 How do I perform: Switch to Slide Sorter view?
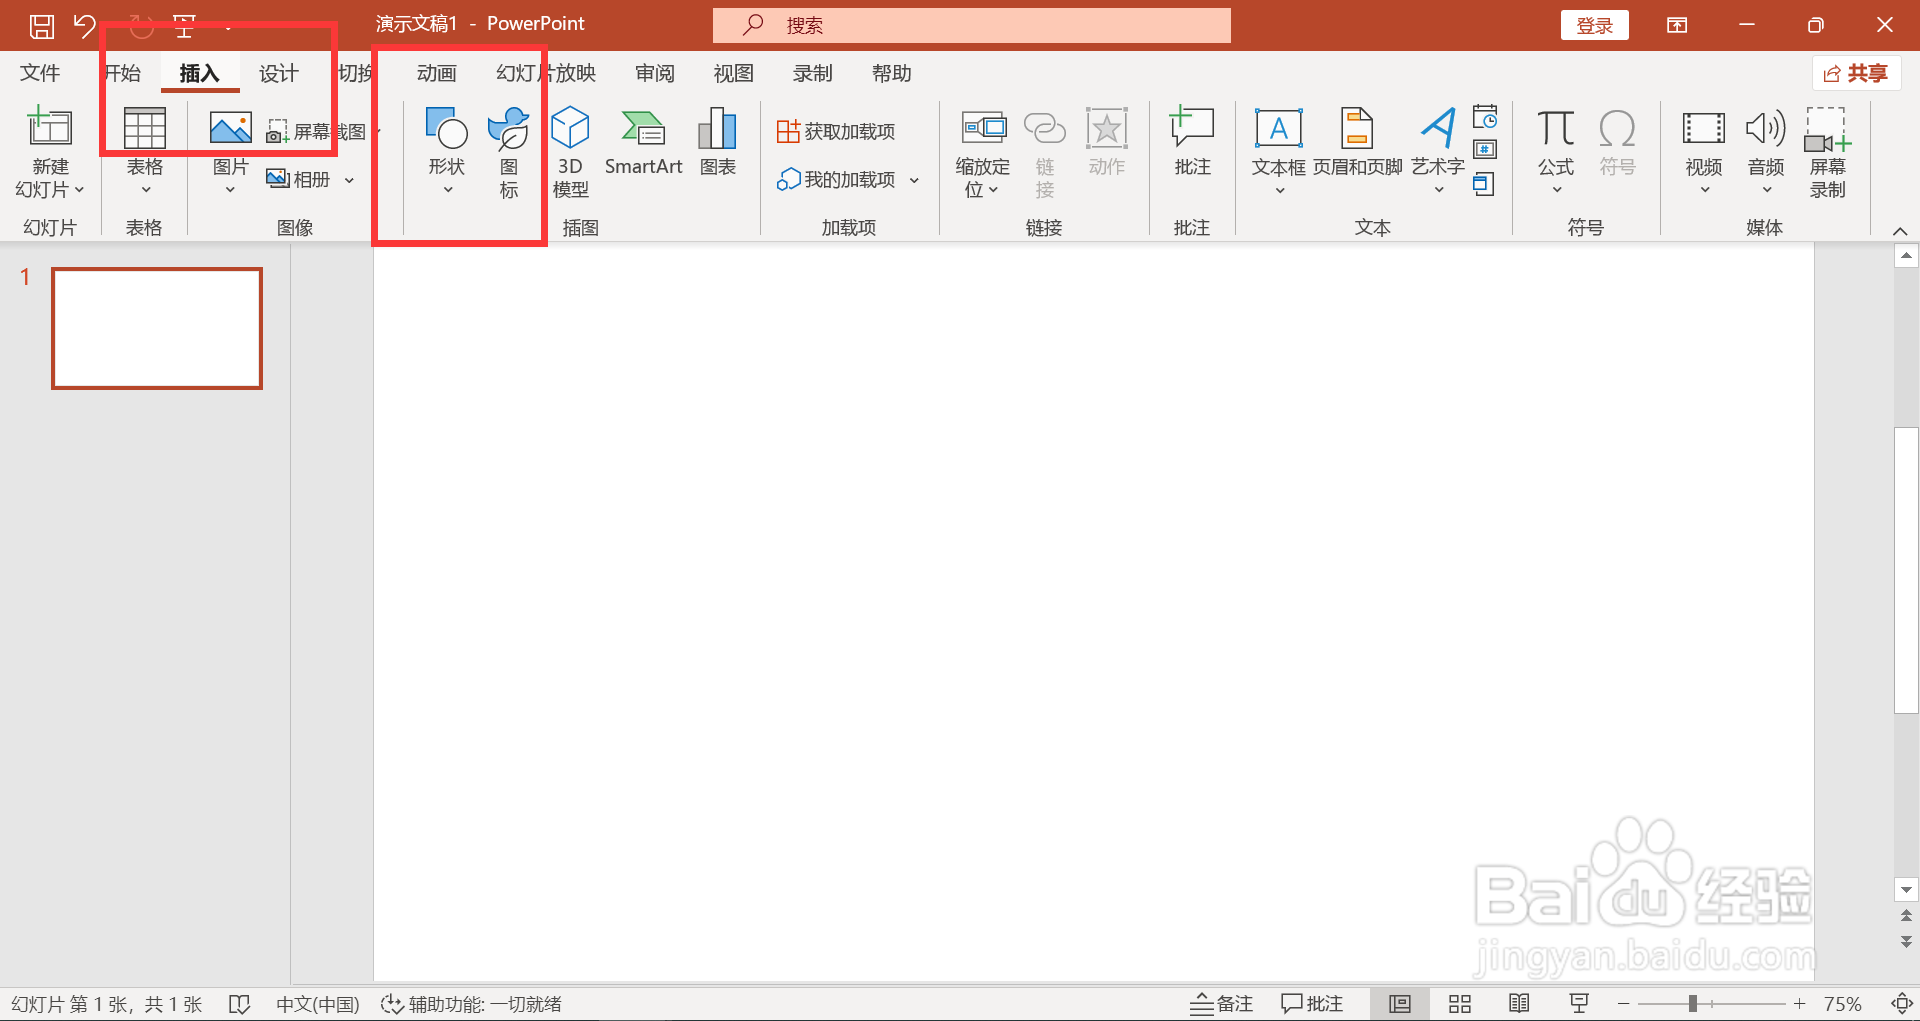[1459, 1003]
